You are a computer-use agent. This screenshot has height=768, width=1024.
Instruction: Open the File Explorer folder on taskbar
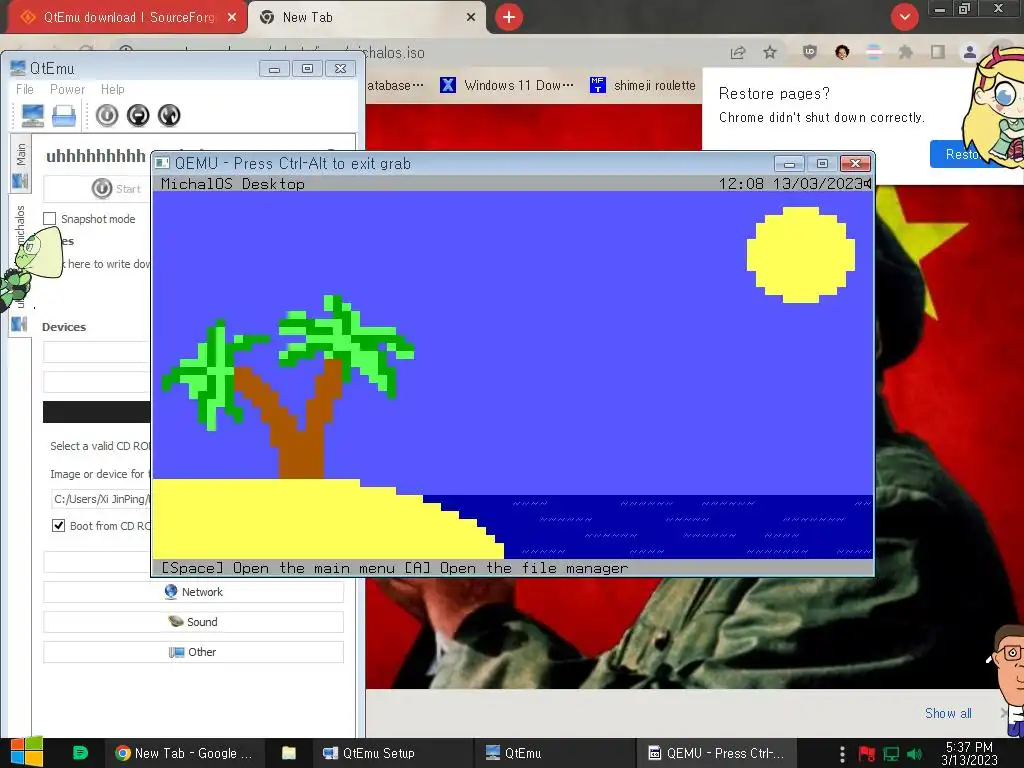pyautogui.click(x=289, y=753)
